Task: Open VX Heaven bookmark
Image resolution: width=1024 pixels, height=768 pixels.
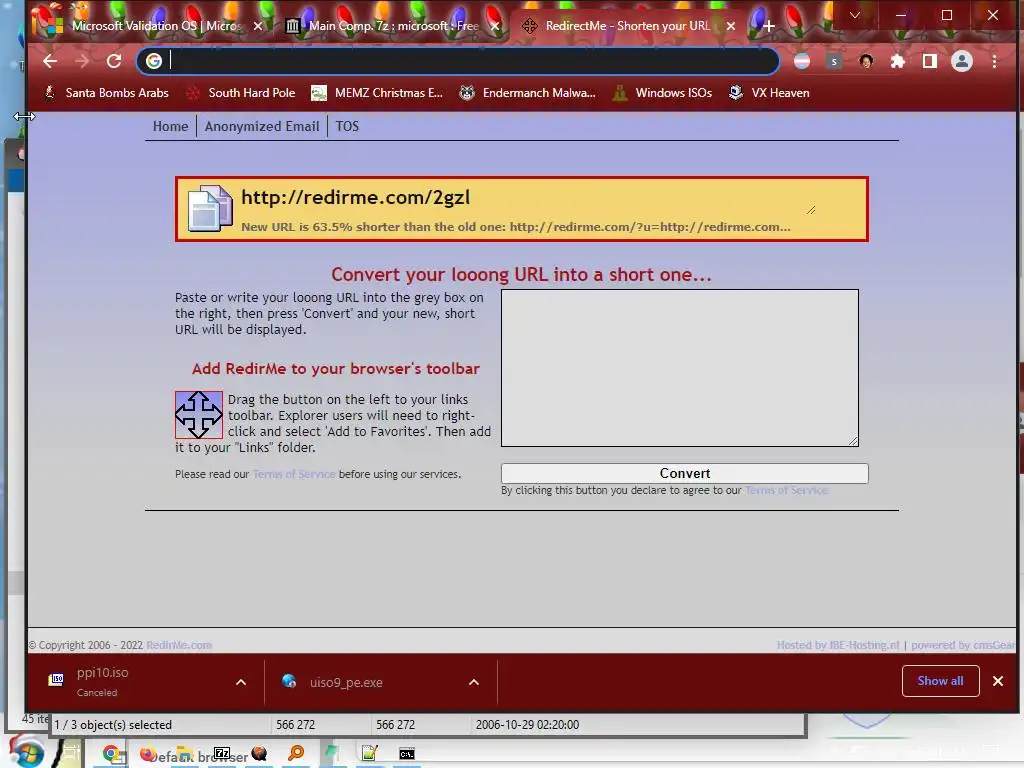Action: (769, 93)
